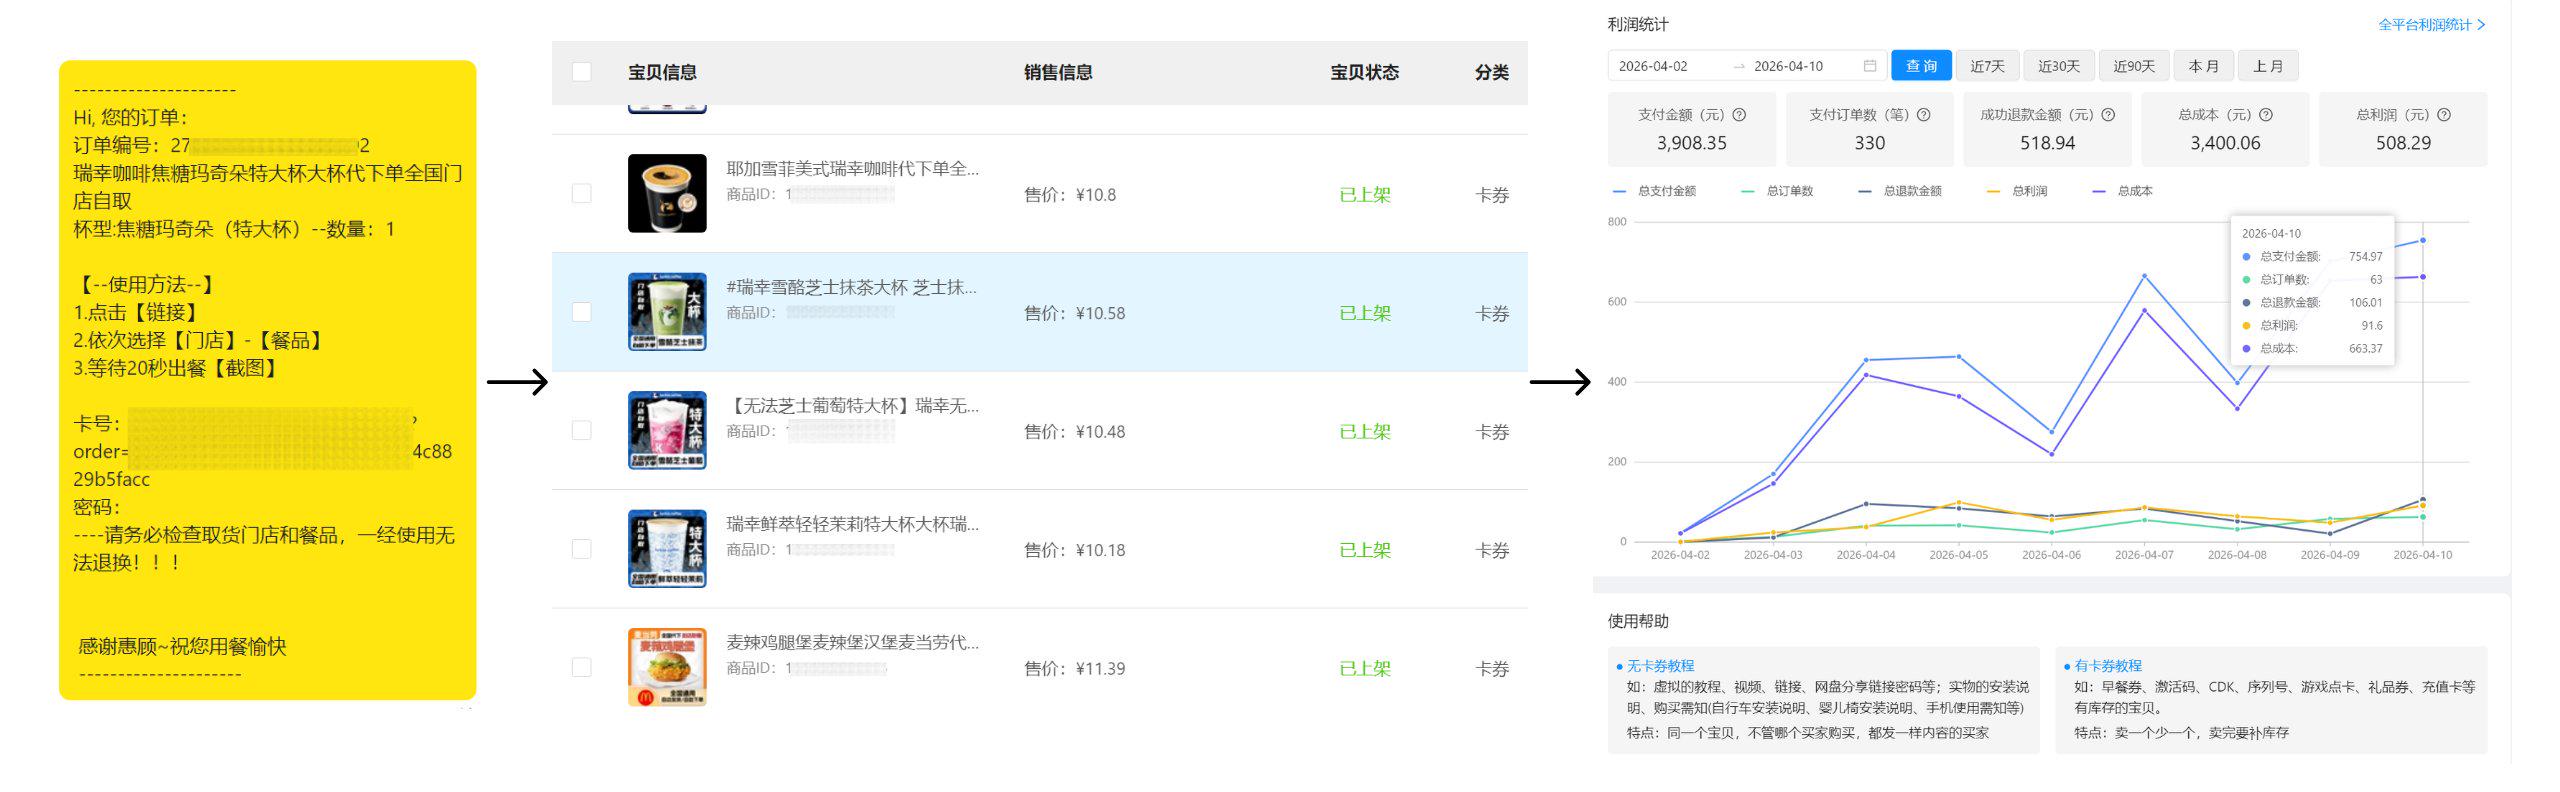This screenshot has width=2560, height=792.
Task: Click the 使用帮助 section heading
Action: tap(1638, 621)
